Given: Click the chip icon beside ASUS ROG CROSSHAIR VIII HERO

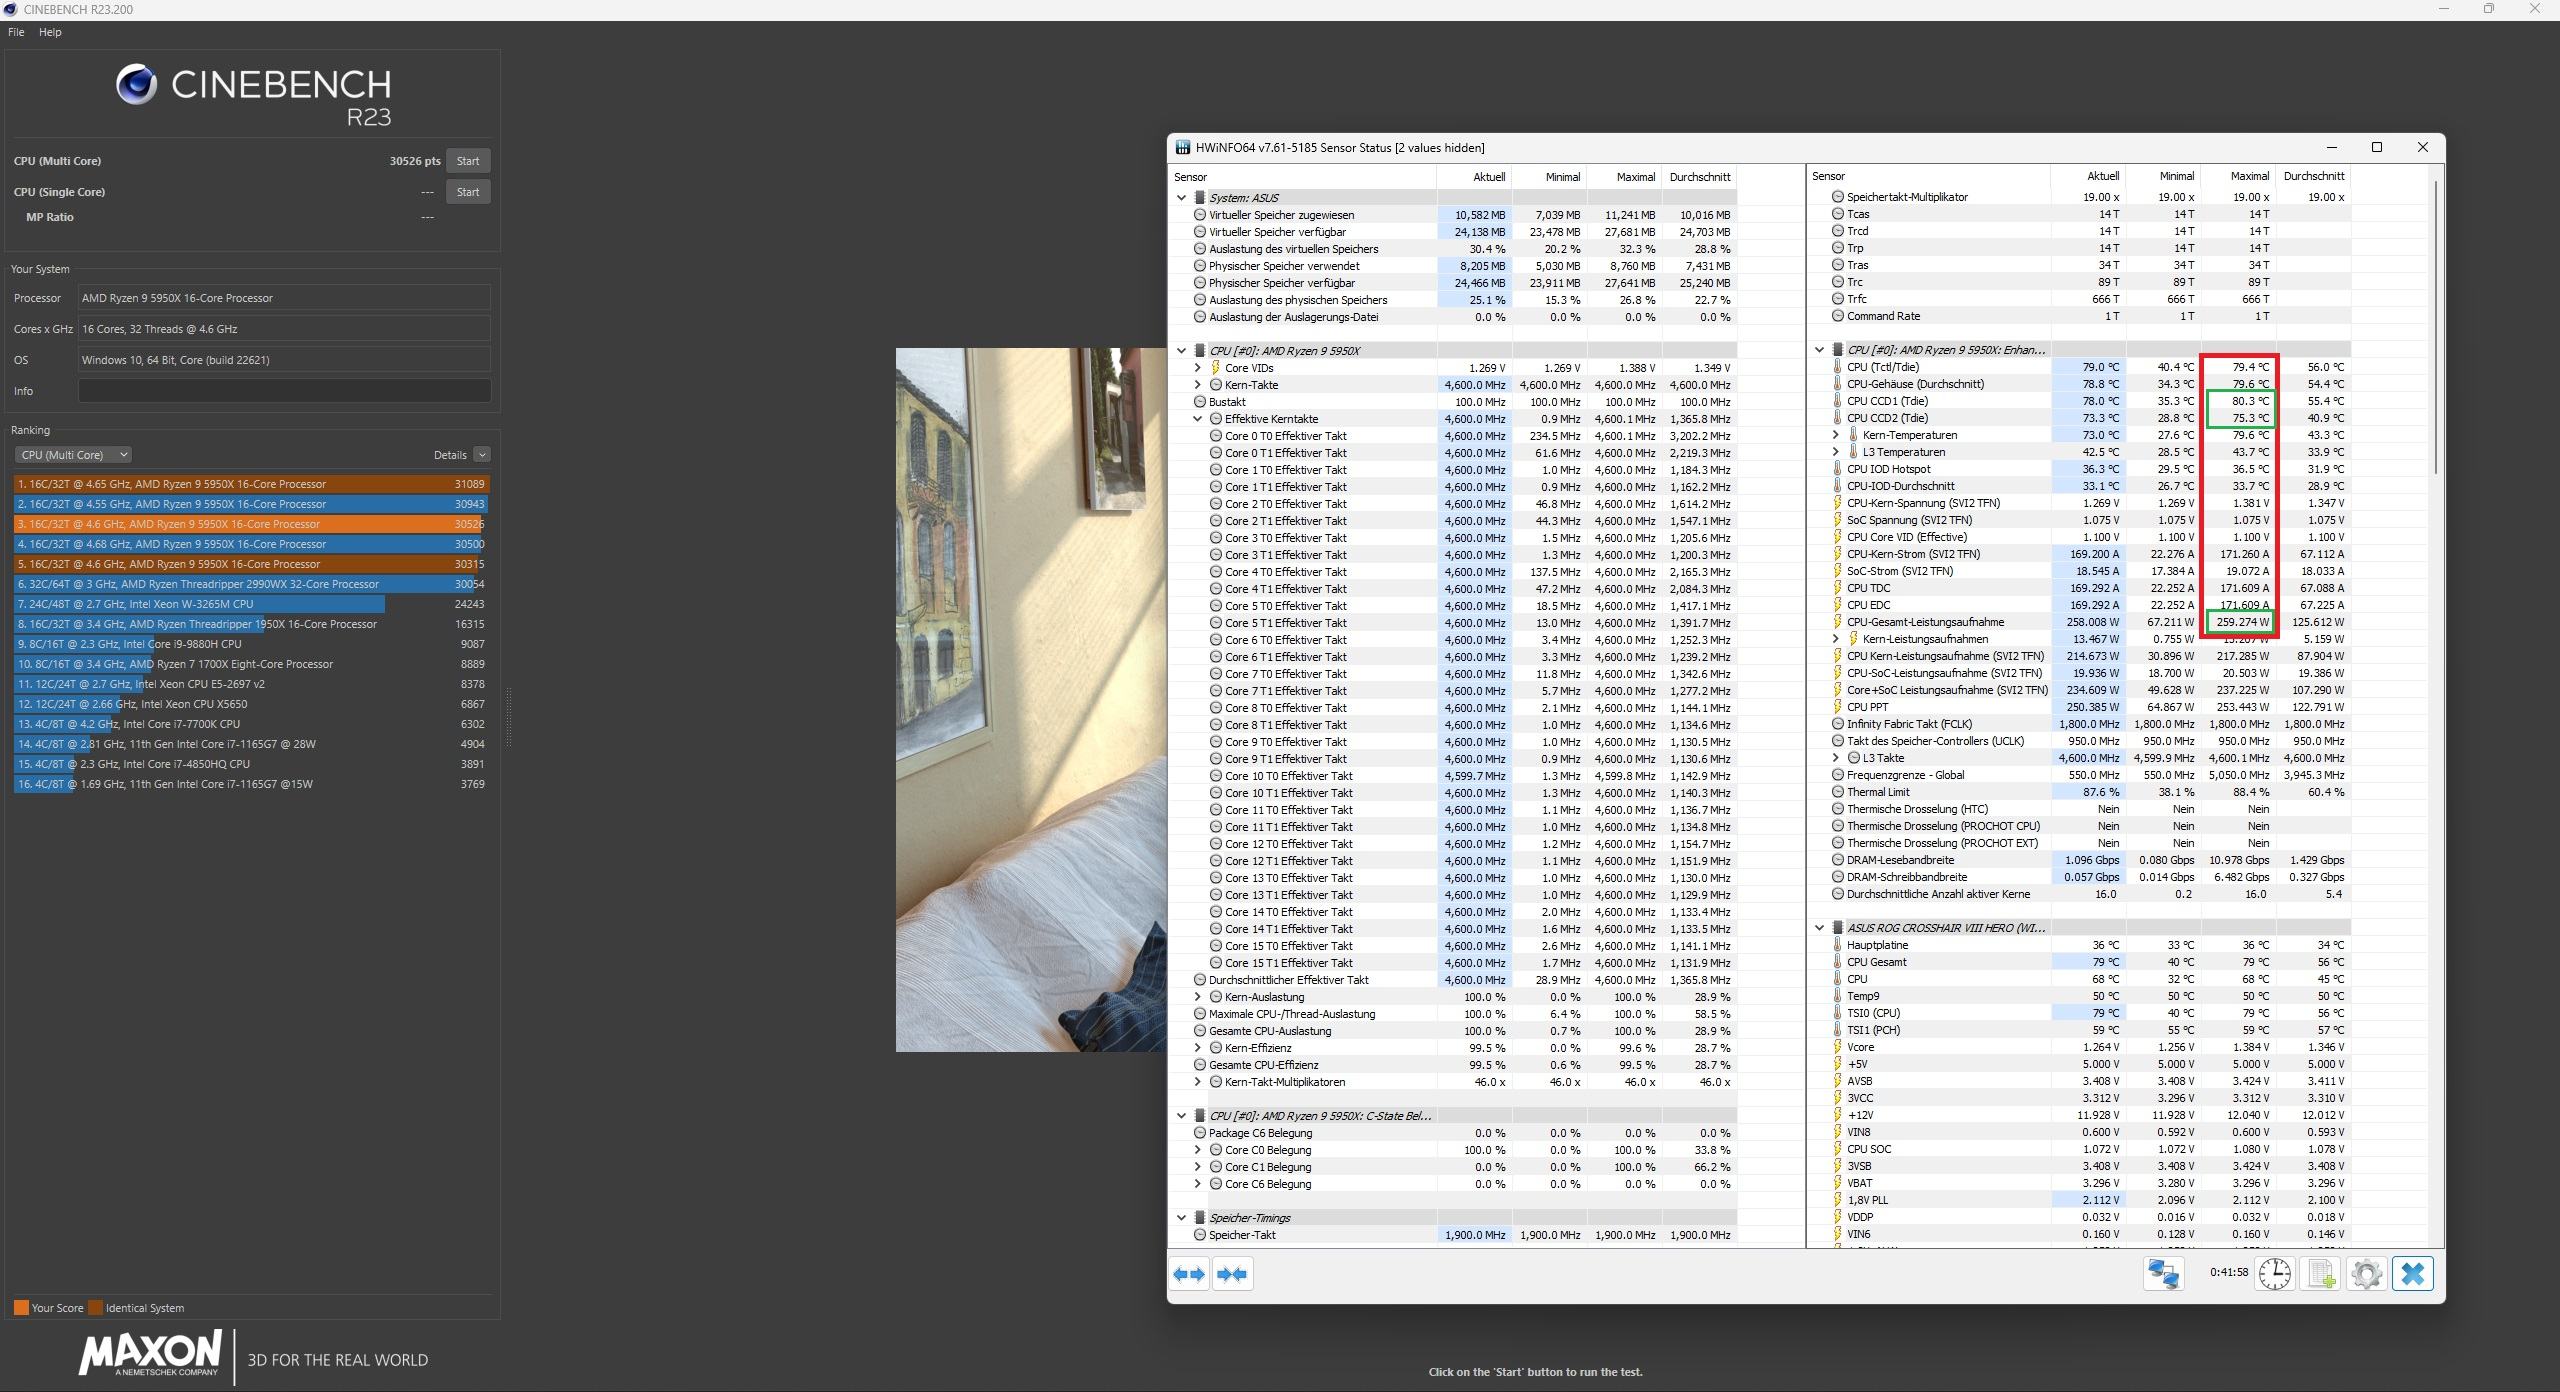Looking at the screenshot, I should pos(1837,928).
